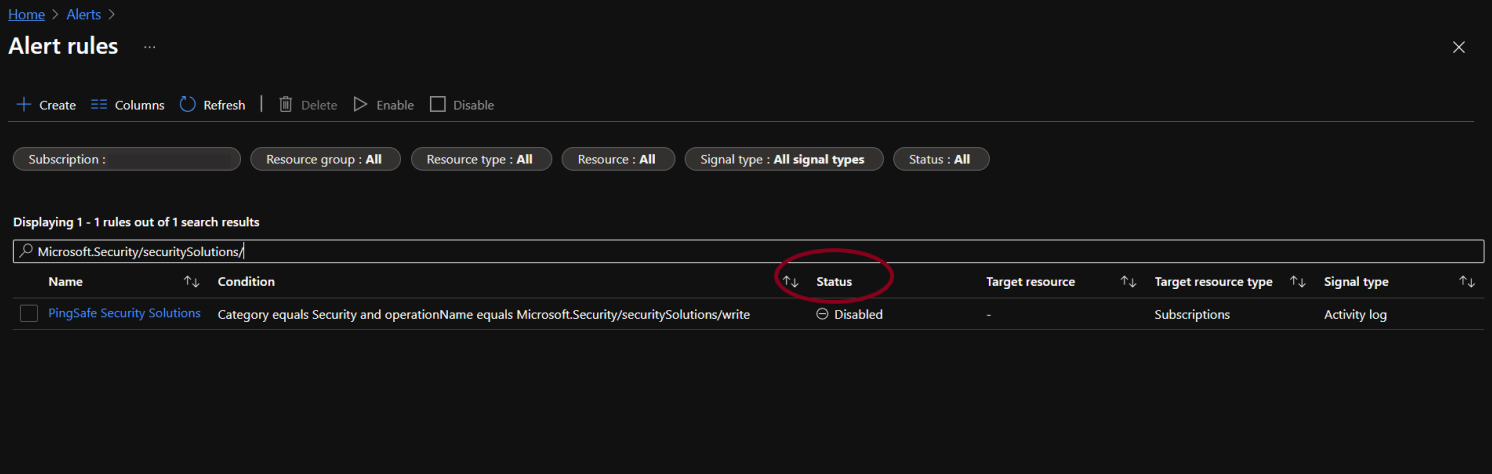Image resolution: width=1492 pixels, height=474 pixels.
Task: Click the Status column header
Action: (x=834, y=282)
